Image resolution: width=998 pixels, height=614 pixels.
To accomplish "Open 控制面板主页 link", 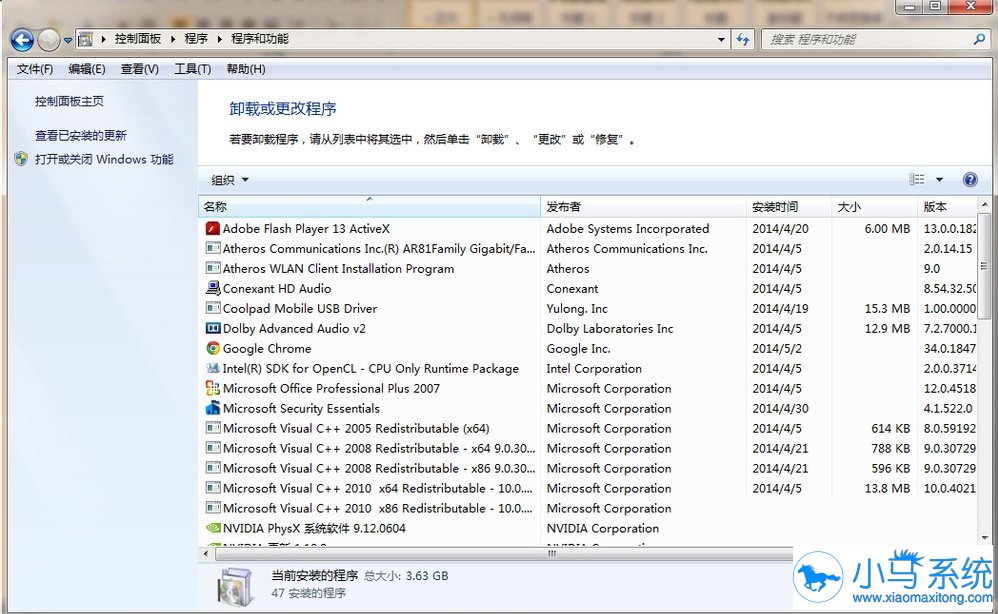I will click(69, 101).
